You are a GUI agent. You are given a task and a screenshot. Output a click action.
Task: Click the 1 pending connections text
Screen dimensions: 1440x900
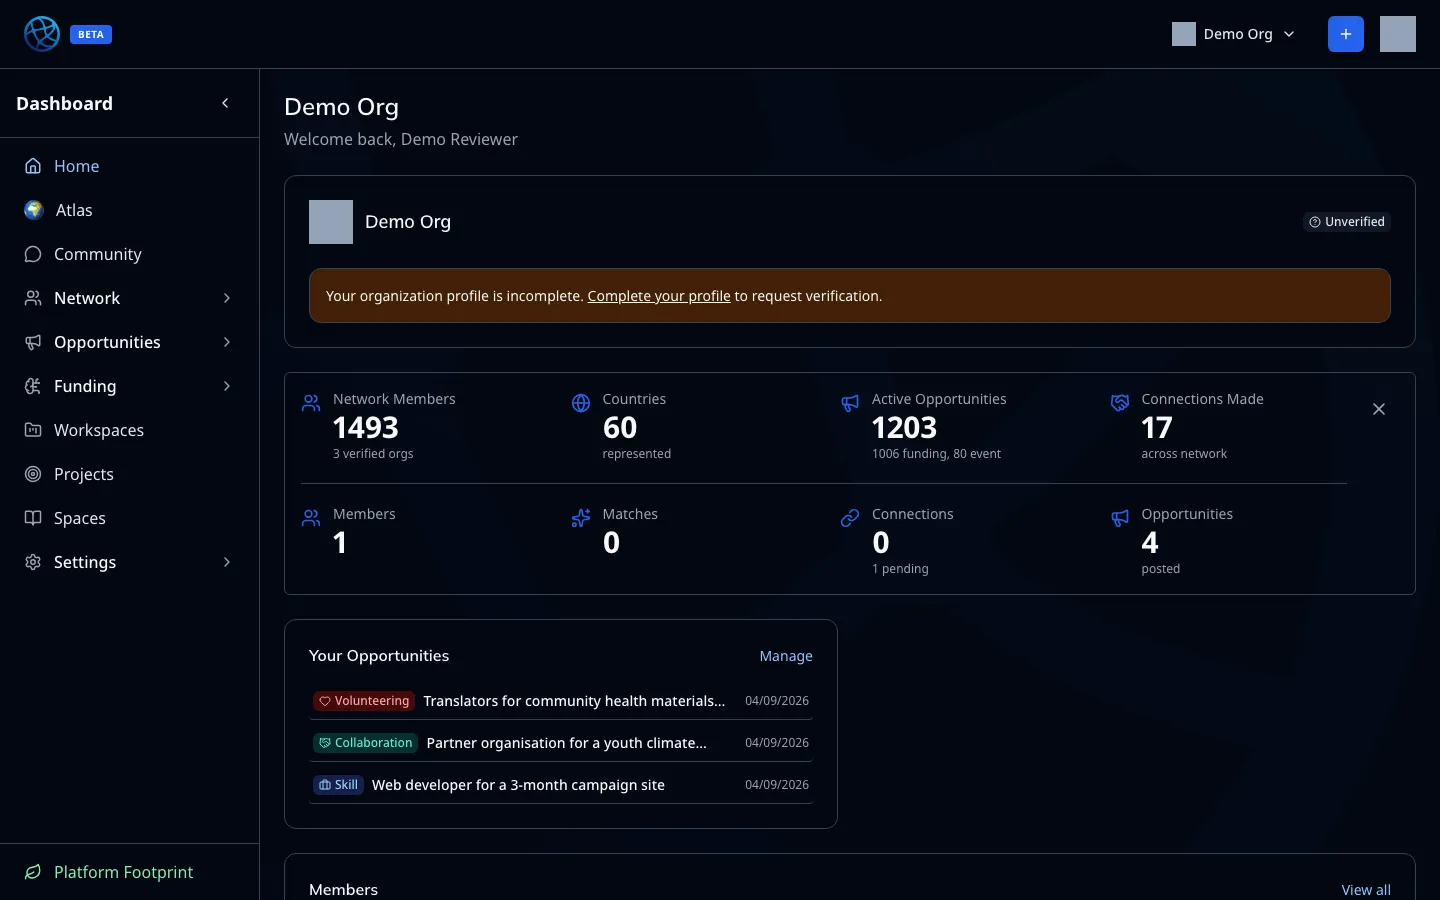[x=900, y=569]
